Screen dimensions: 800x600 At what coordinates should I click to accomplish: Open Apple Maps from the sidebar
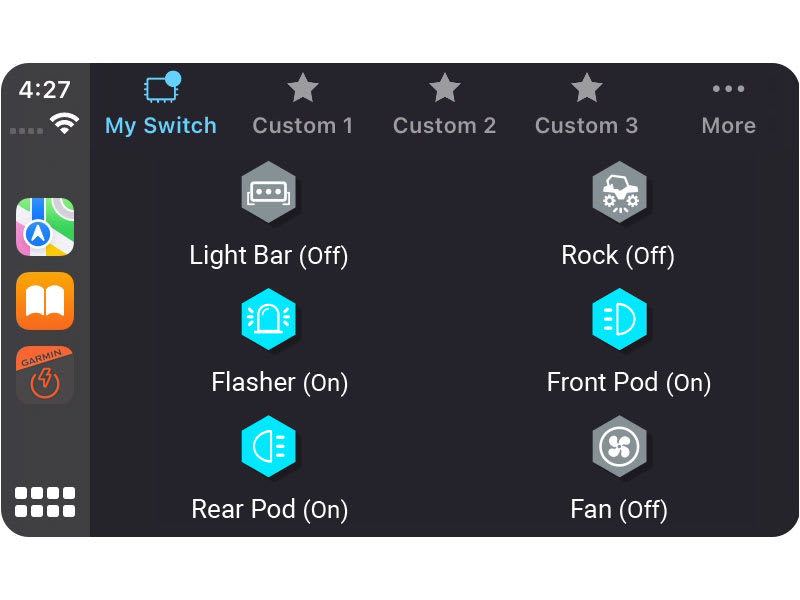(45, 227)
